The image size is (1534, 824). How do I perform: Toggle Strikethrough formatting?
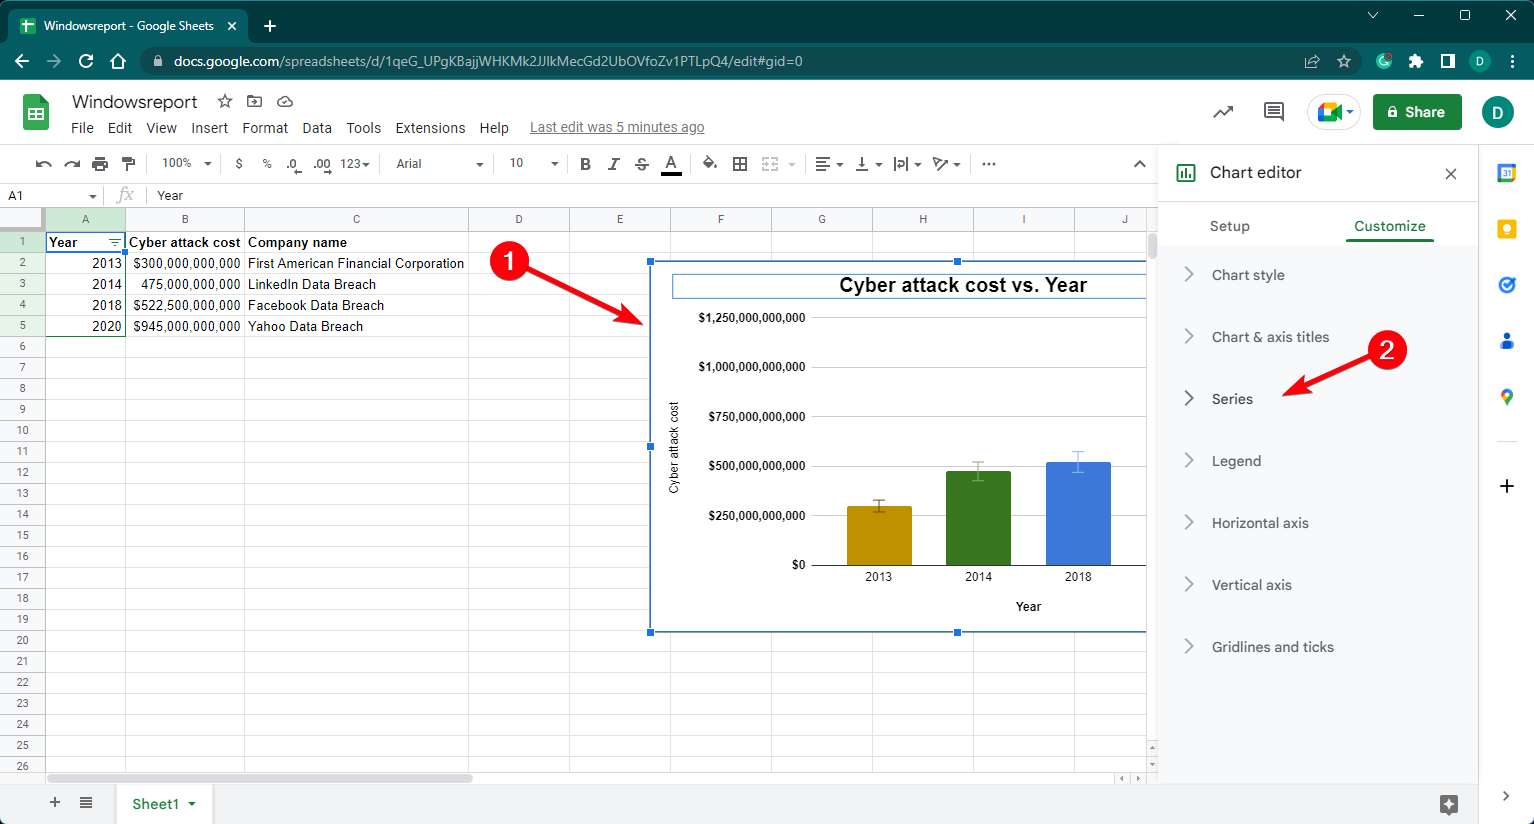(642, 164)
